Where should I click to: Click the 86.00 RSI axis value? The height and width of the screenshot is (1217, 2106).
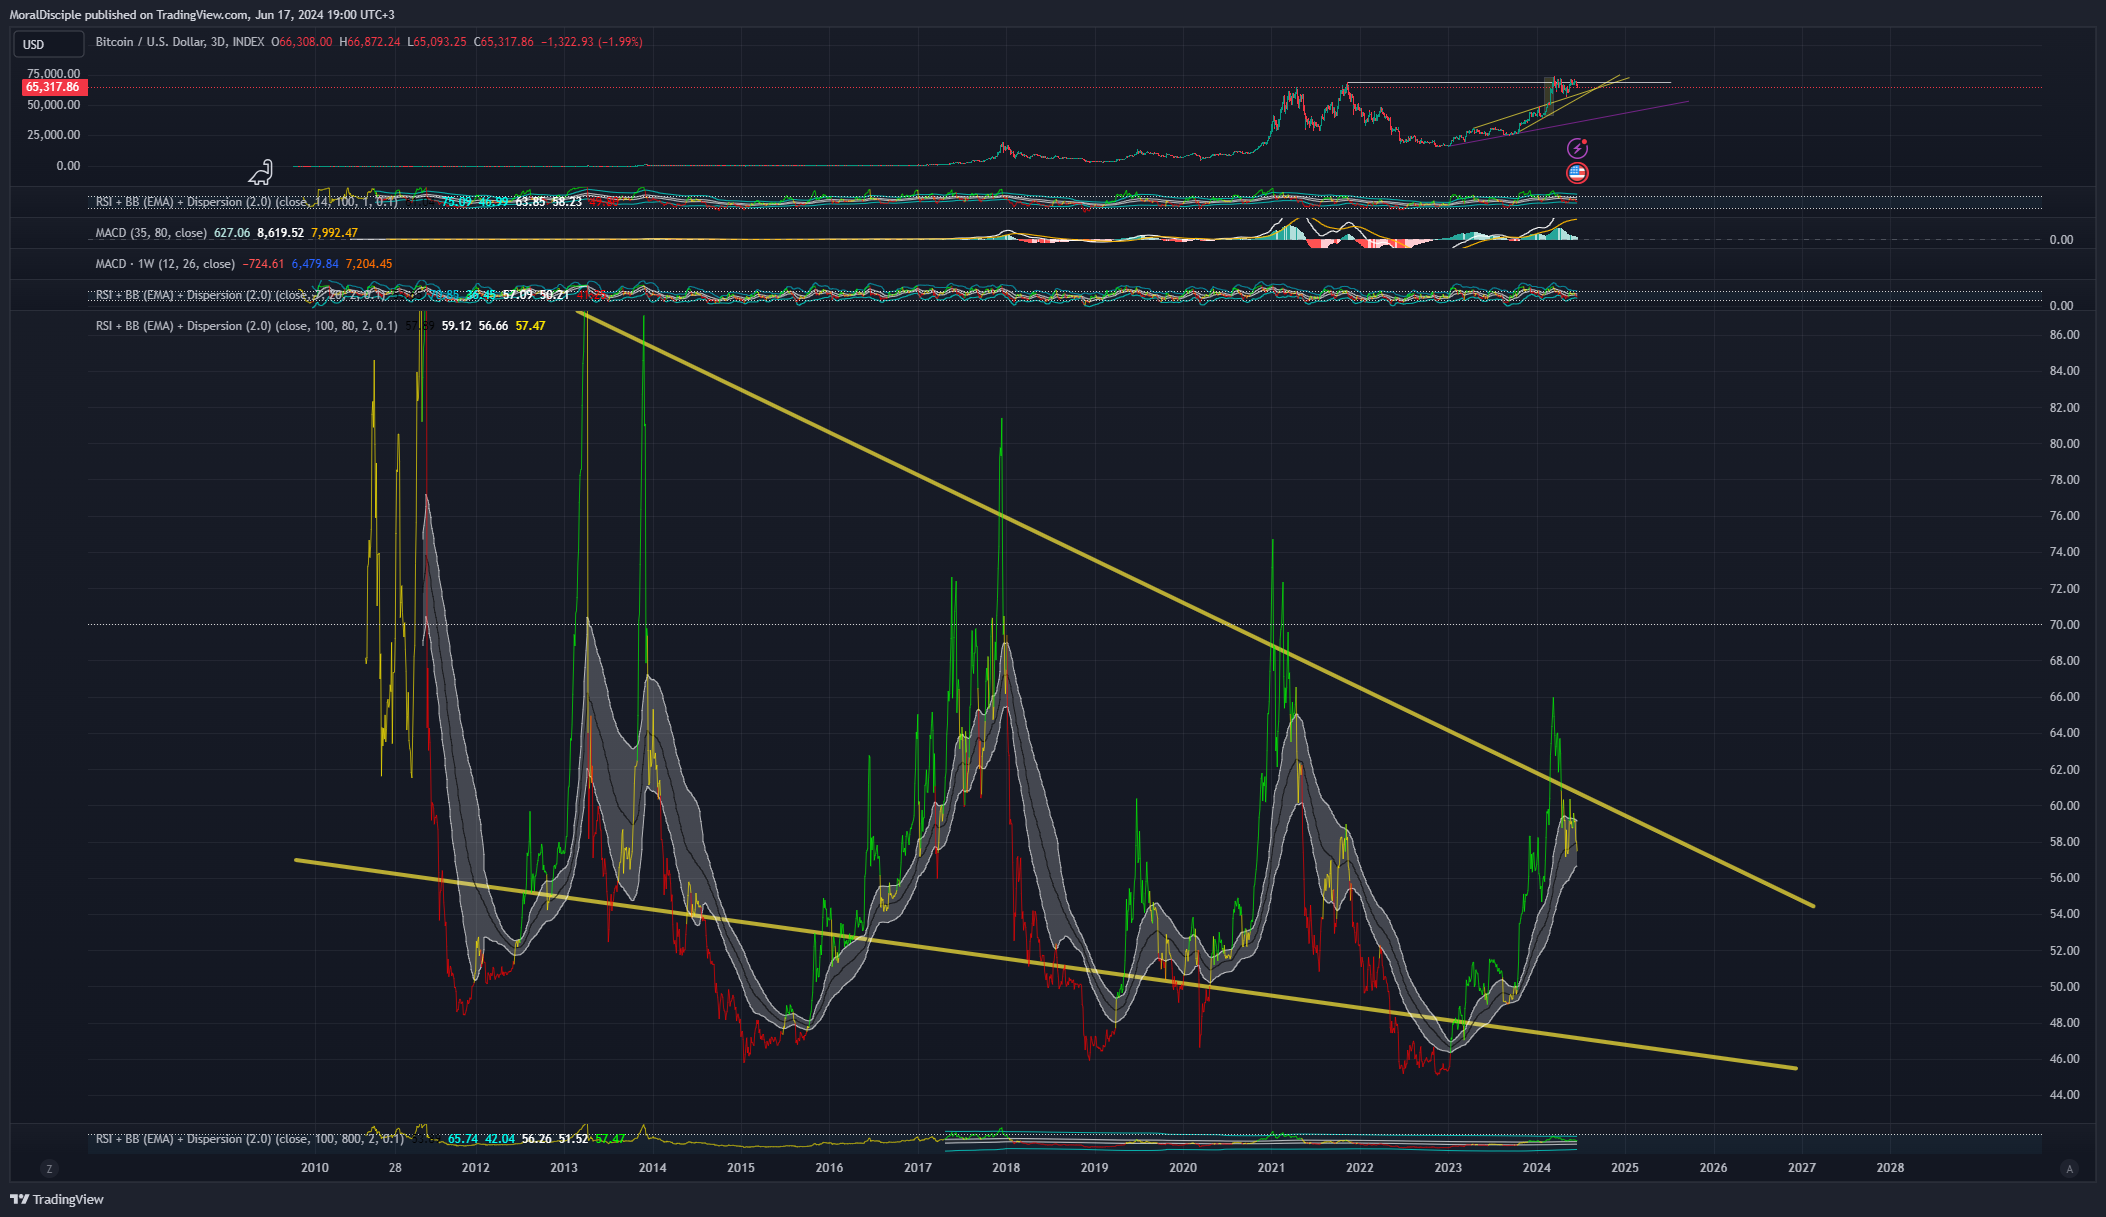coord(2064,335)
